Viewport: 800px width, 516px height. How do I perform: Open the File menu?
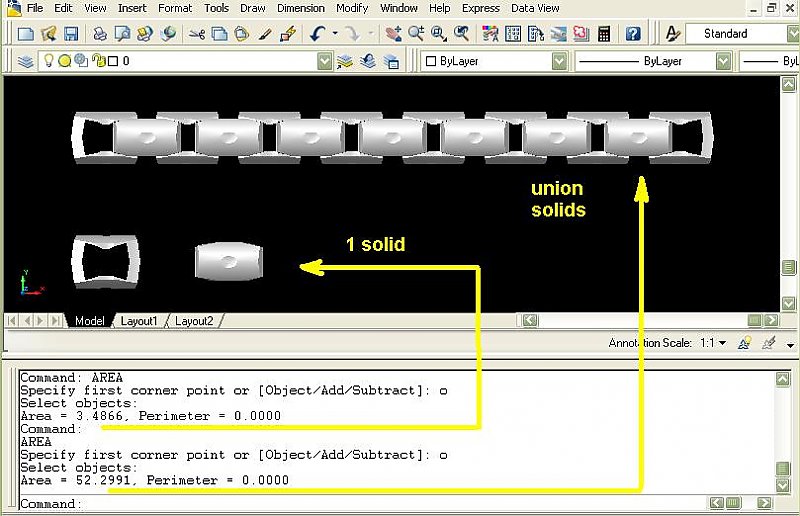click(x=35, y=8)
